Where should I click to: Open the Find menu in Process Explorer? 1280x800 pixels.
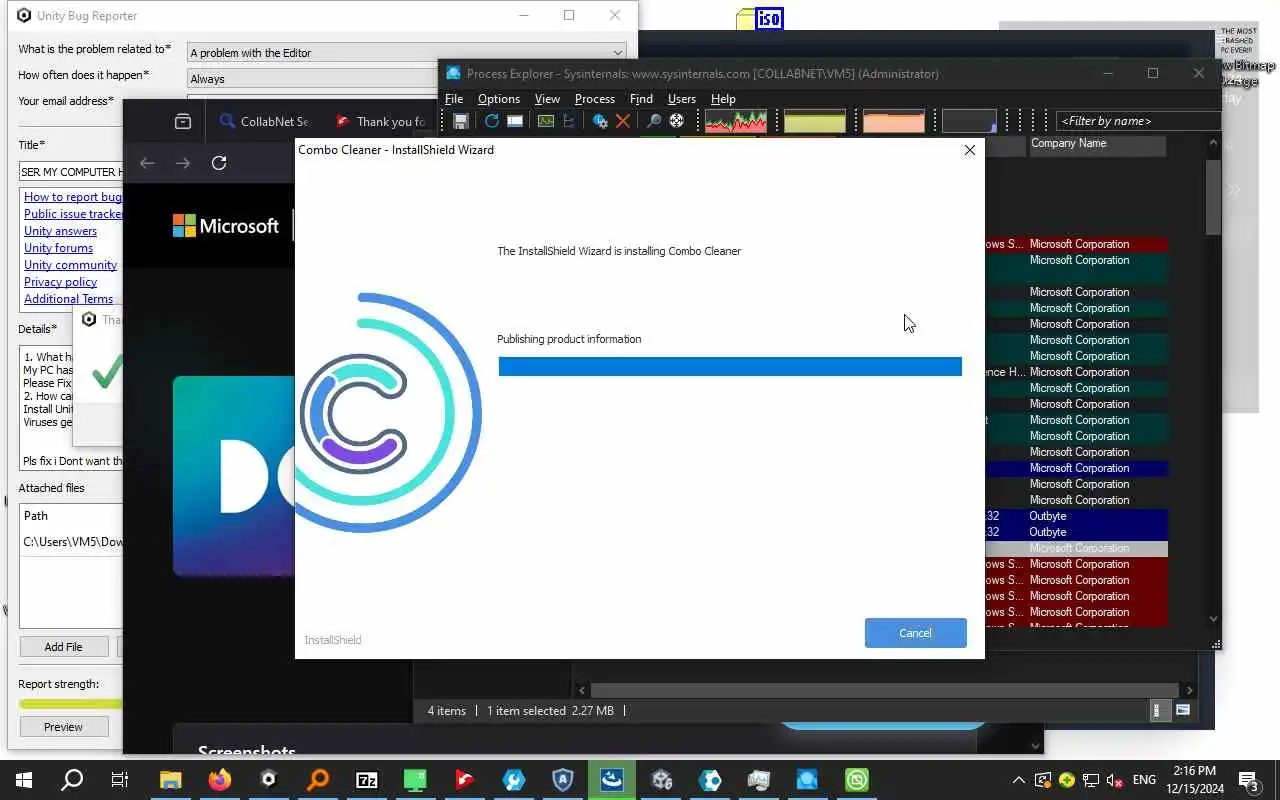[641, 99]
